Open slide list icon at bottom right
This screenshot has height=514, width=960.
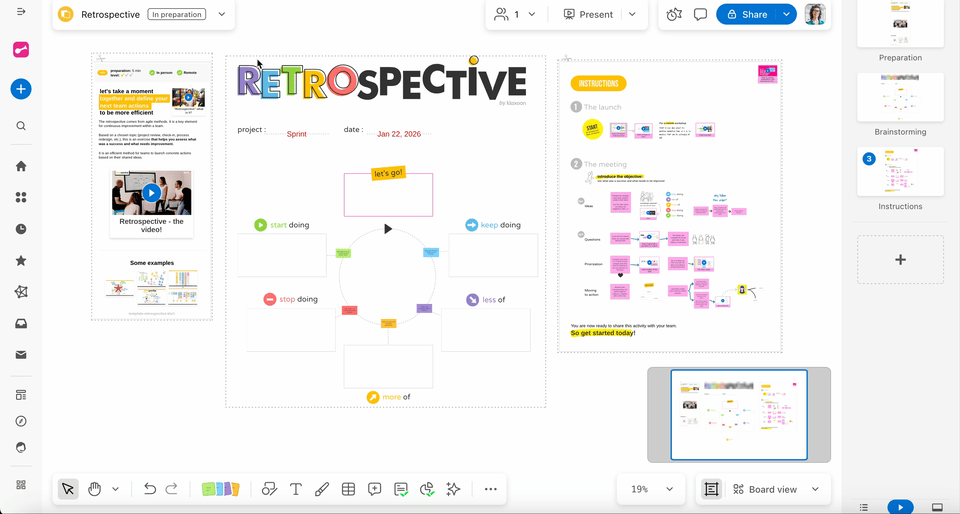(864, 507)
